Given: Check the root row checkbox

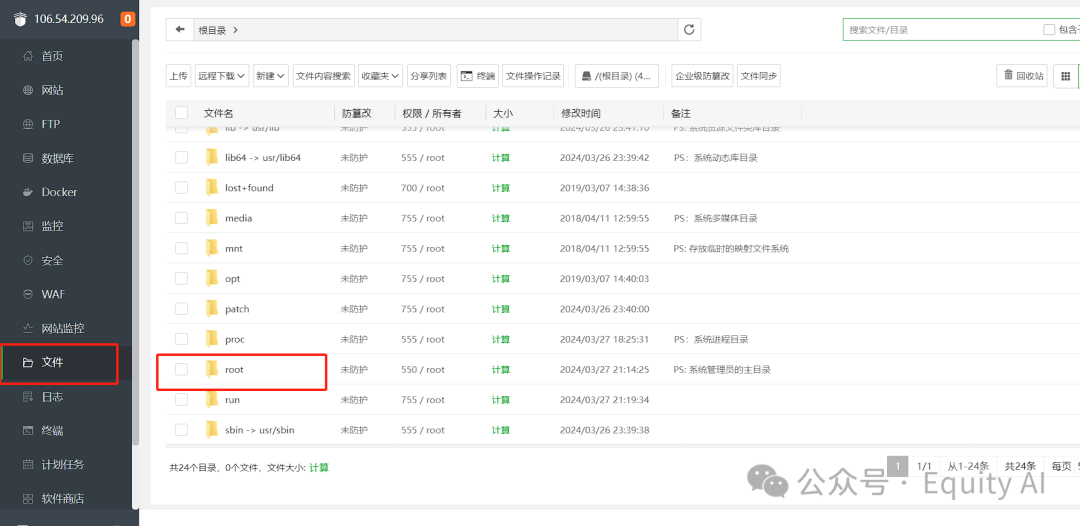Looking at the screenshot, I should pyautogui.click(x=181, y=370).
